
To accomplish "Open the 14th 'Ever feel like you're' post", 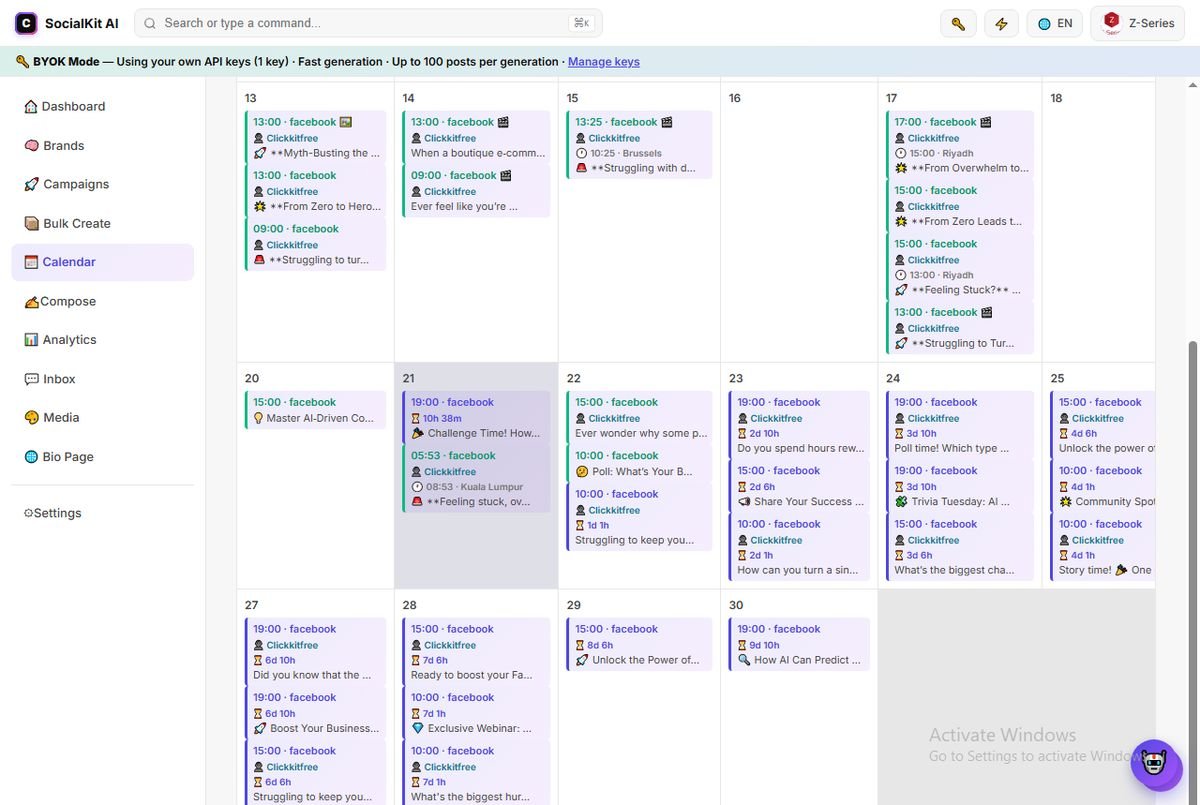I will click(477, 190).
